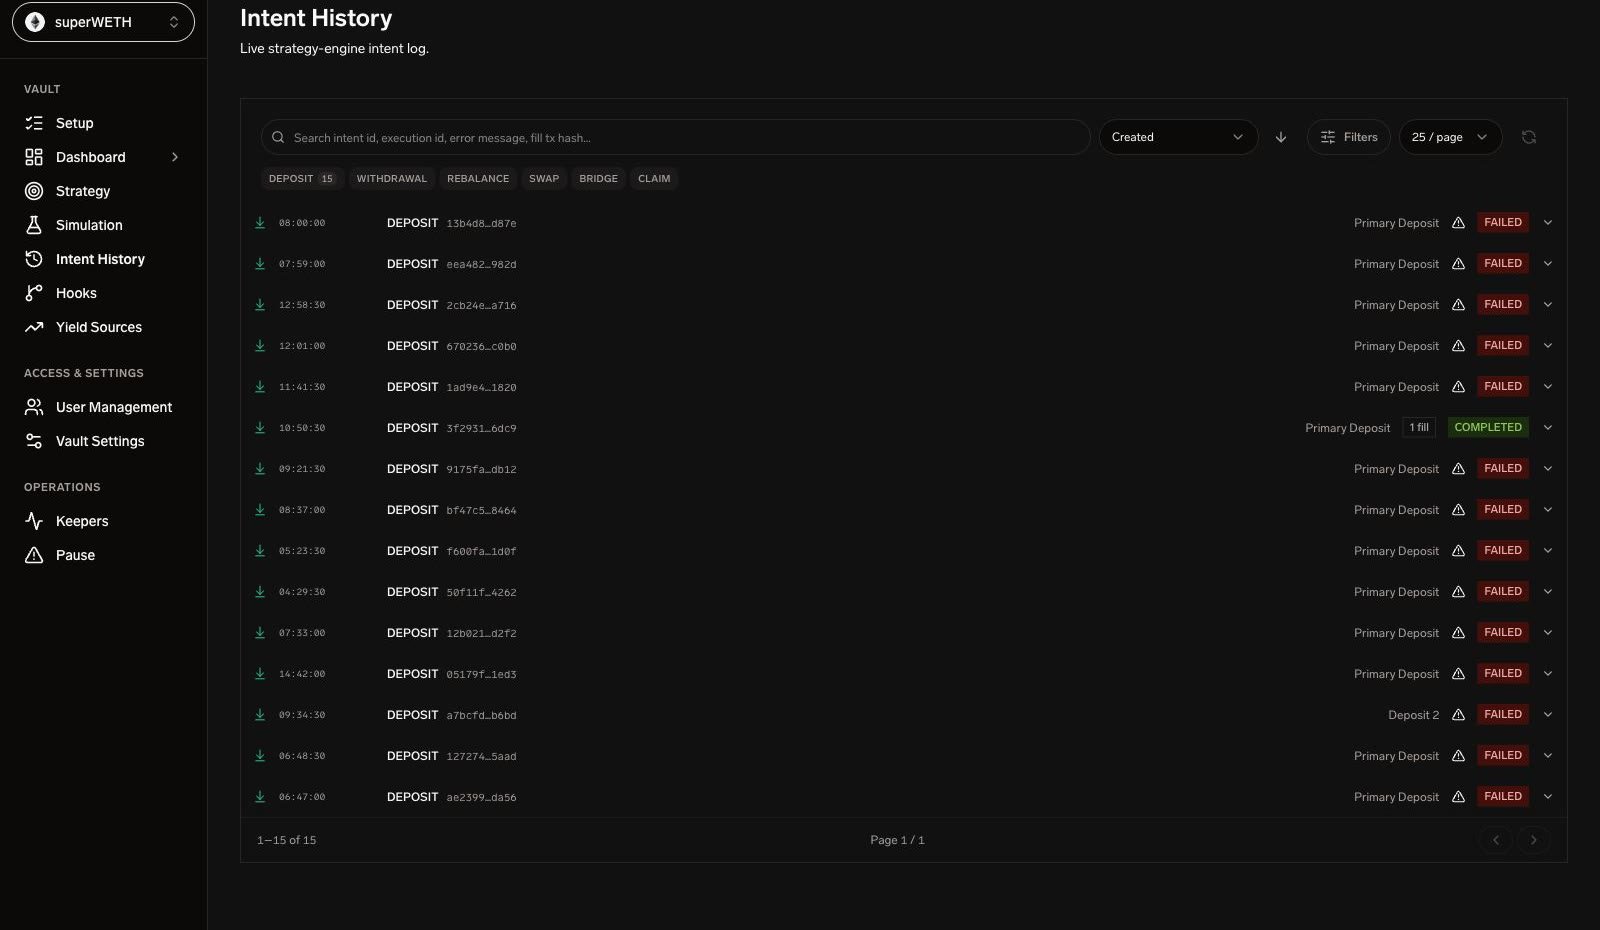1600x930 pixels.
Task: Click the Page 1 / 1 indicator
Action: pos(897,840)
